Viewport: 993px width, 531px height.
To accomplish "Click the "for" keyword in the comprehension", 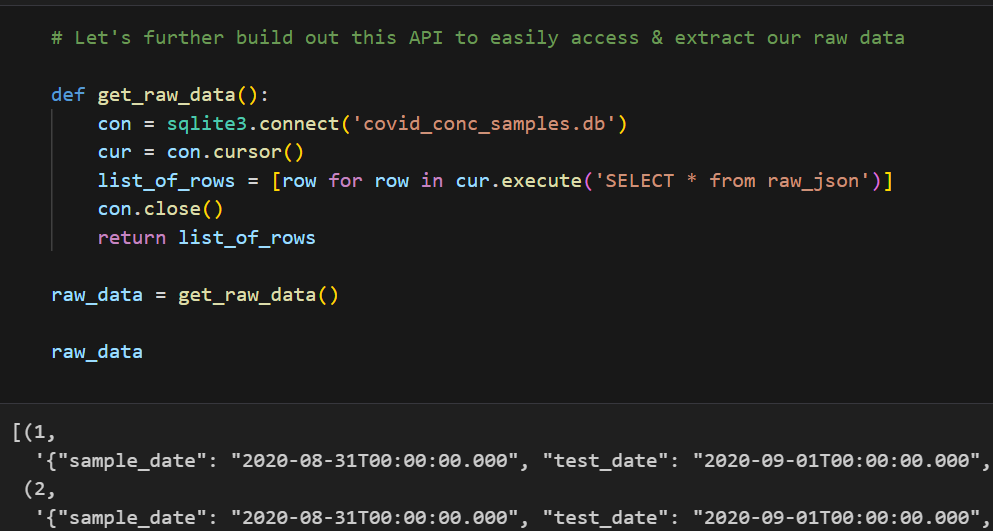I will (345, 181).
